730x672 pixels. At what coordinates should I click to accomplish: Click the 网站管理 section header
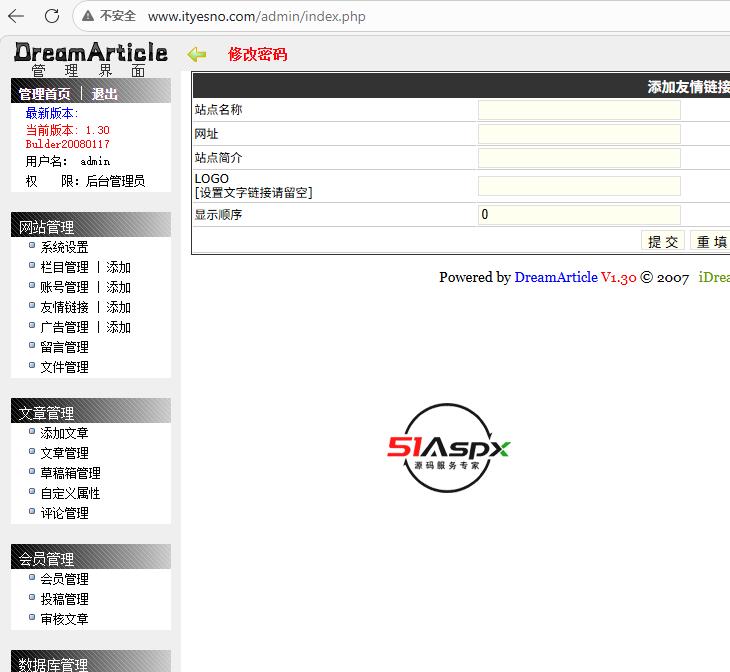[91, 225]
